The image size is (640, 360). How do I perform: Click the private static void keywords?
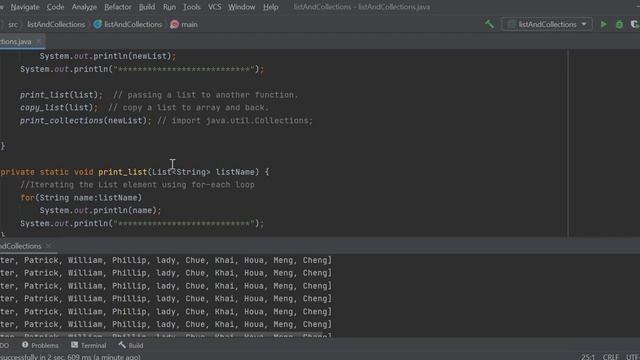[47, 172]
